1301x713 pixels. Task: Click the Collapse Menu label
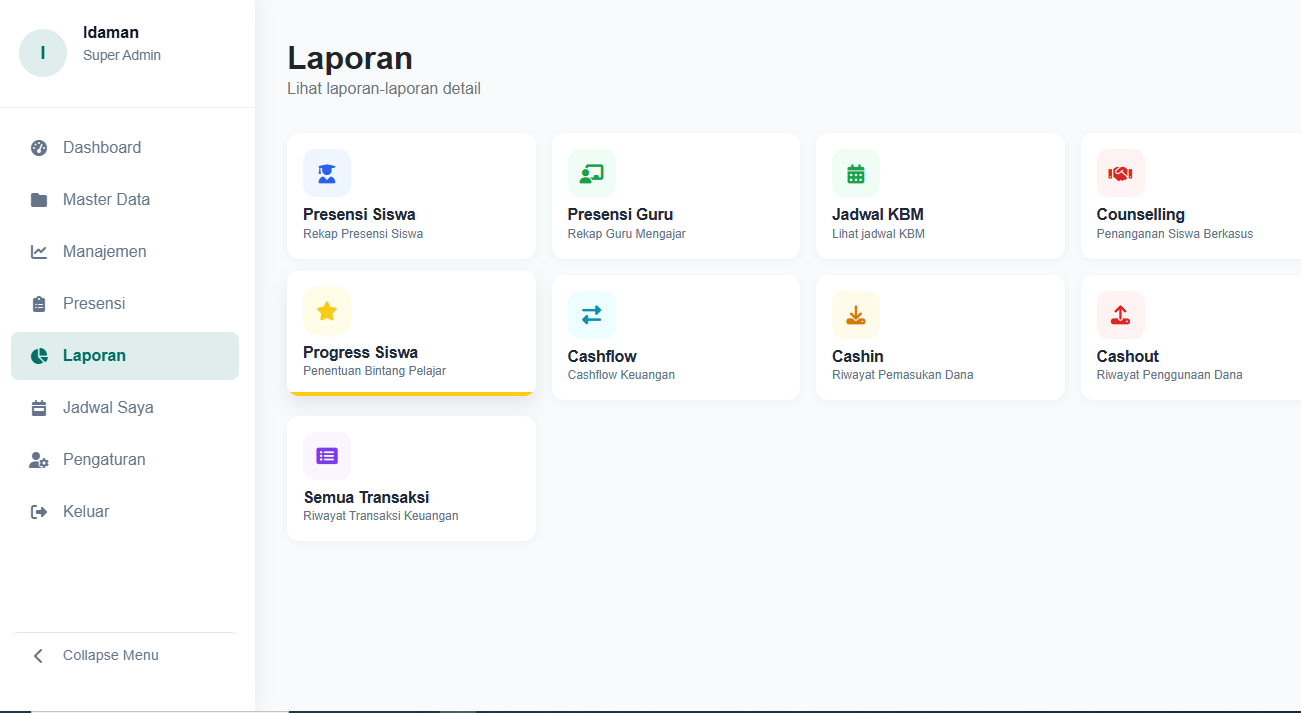click(111, 656)
